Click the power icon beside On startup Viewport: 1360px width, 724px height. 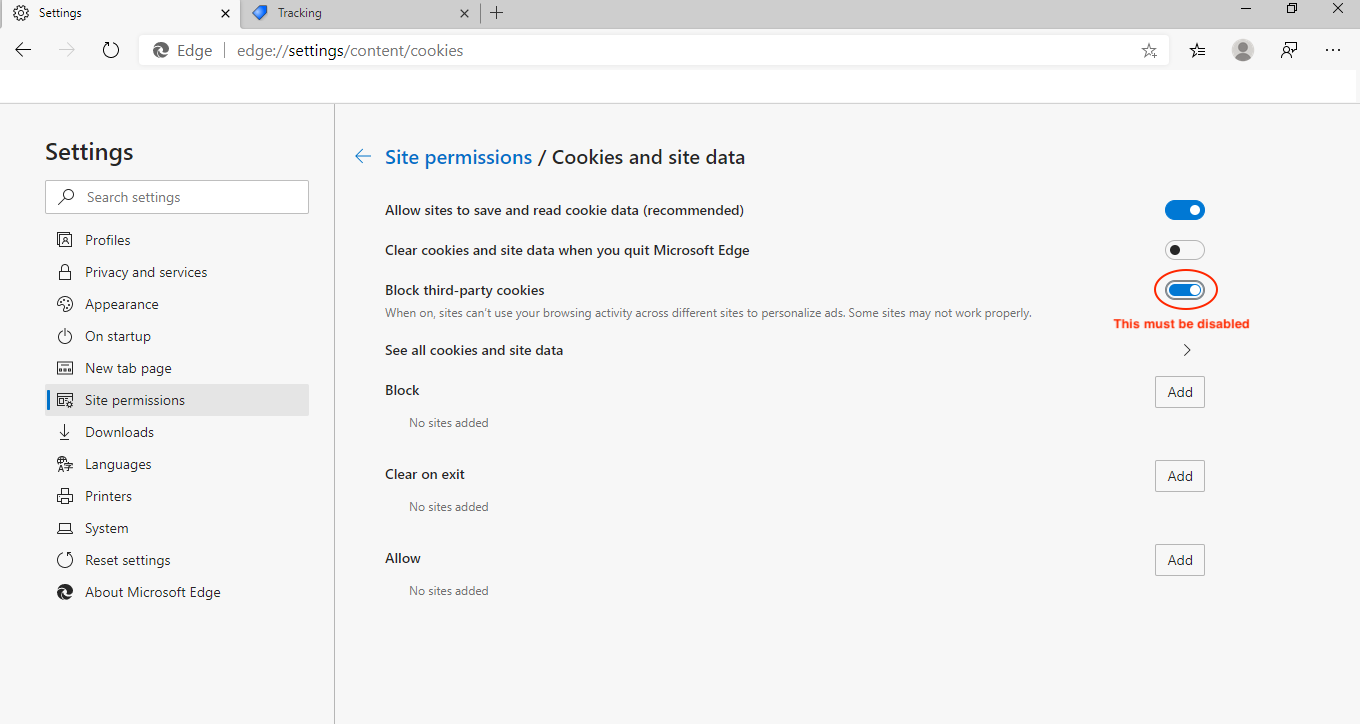[x=65, y=336]
